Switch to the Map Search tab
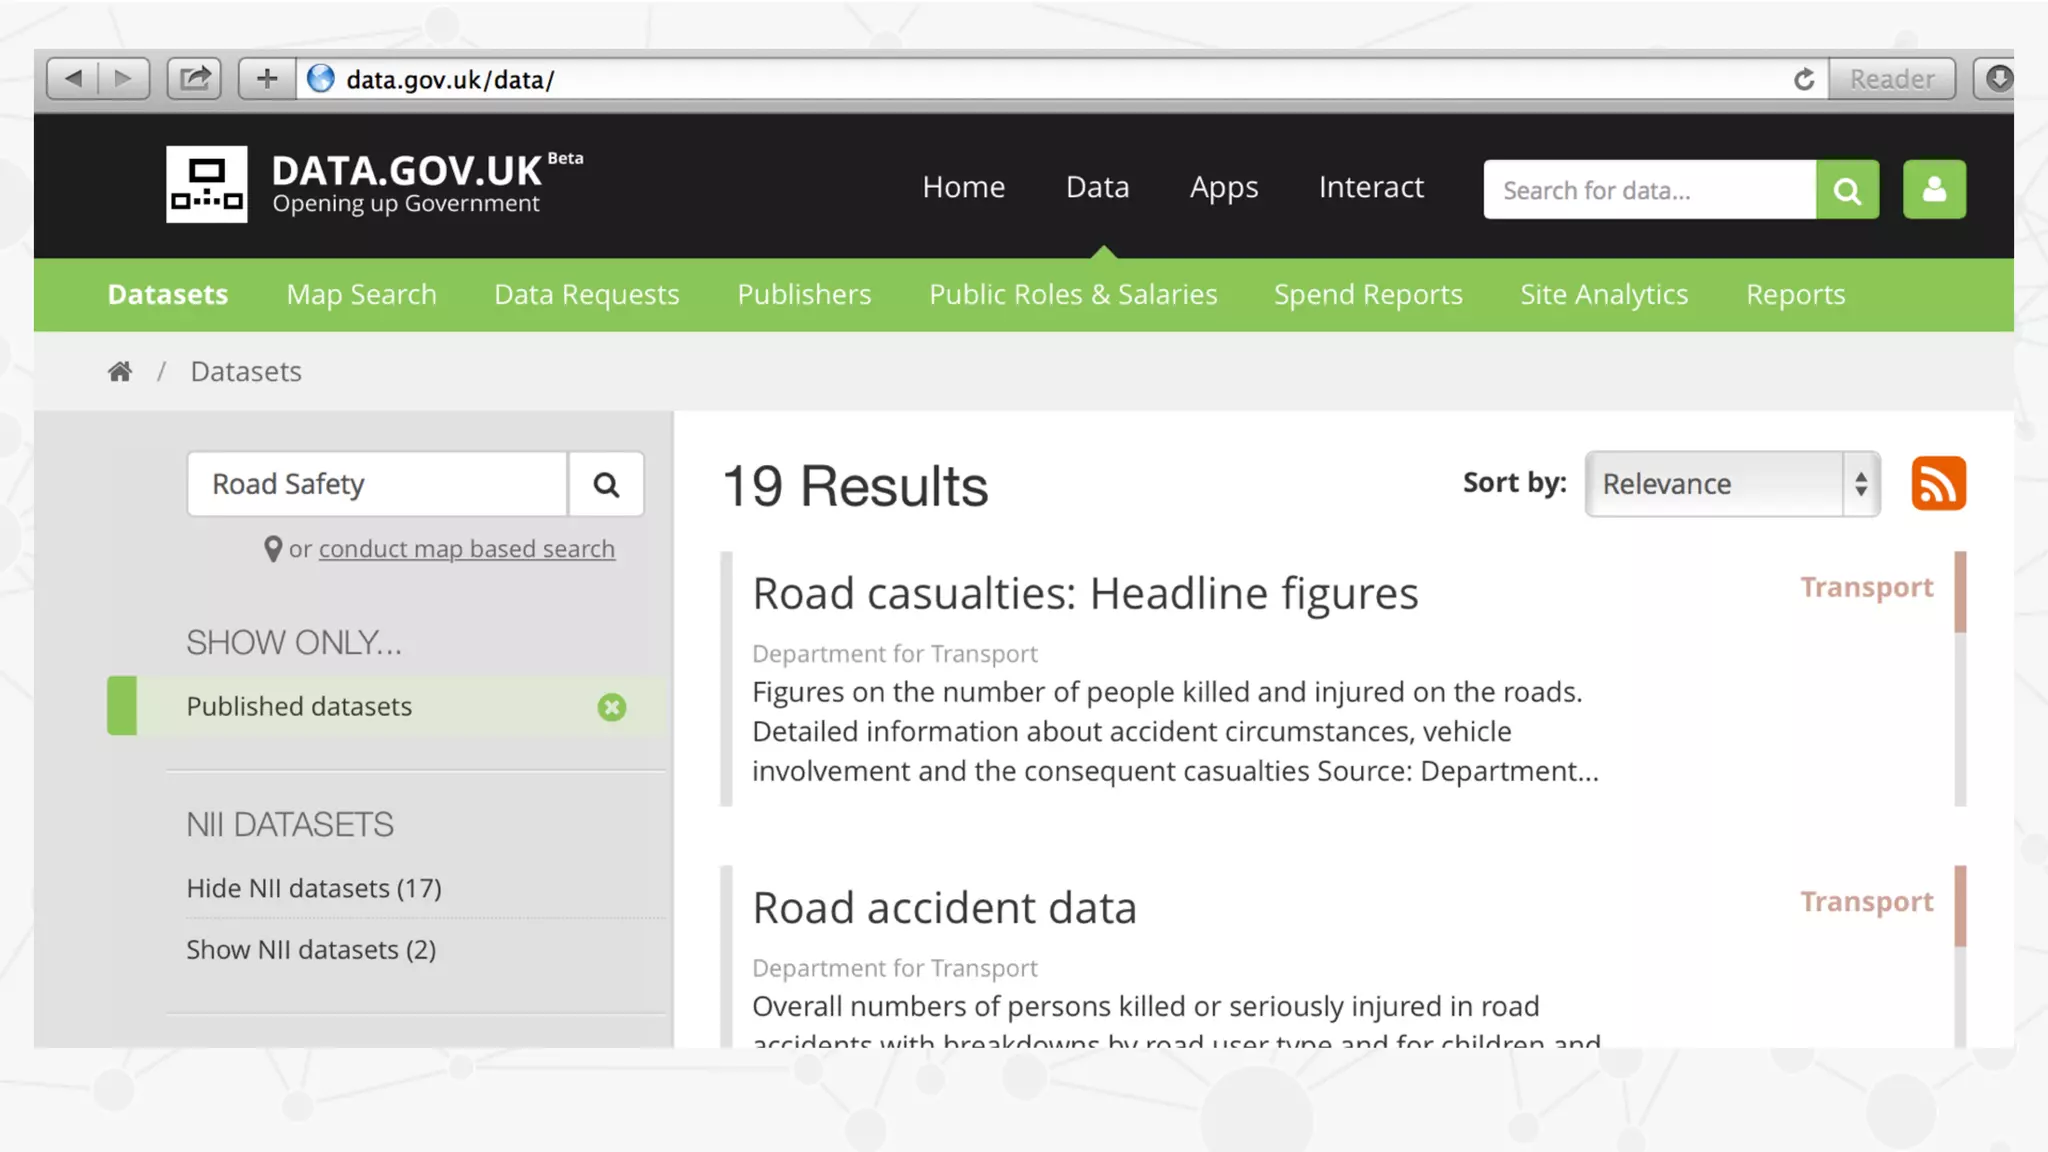The image size is (2048, 1152). pyautogui.click(x=361, y=295)
